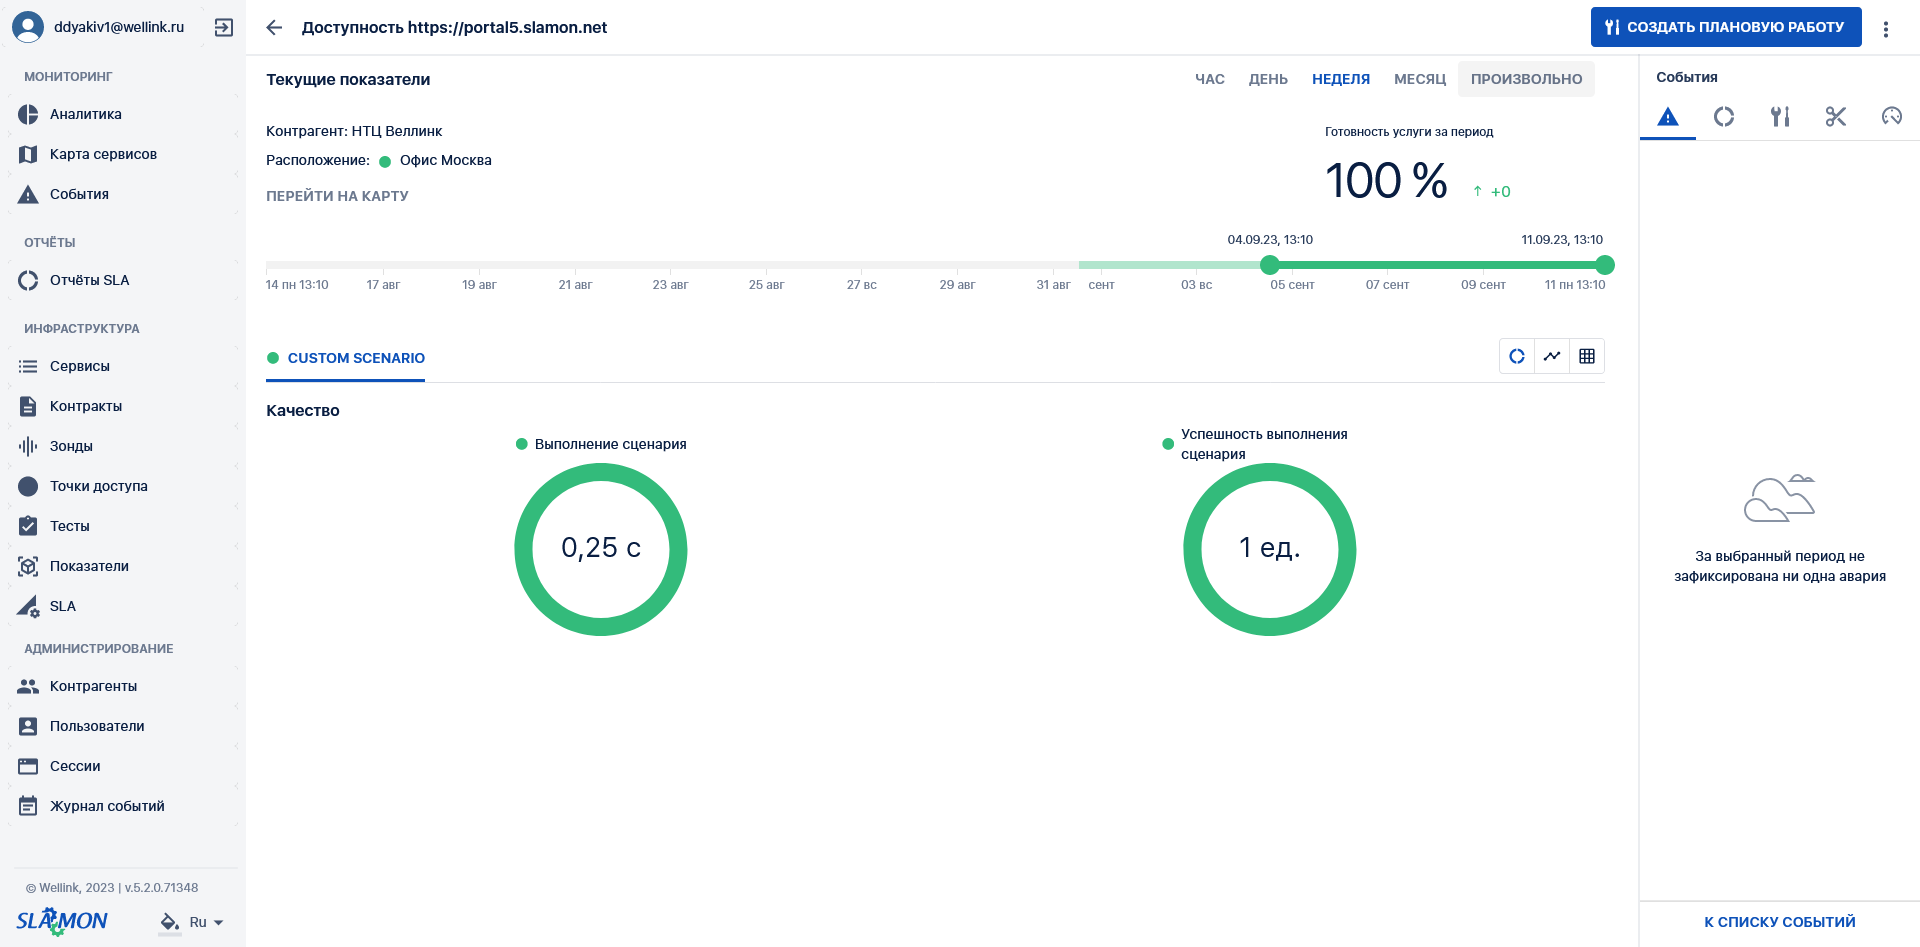1920x947 pixels.
Task: Click the Выполнение сценария donut chart
Action: tap(601, 549)
